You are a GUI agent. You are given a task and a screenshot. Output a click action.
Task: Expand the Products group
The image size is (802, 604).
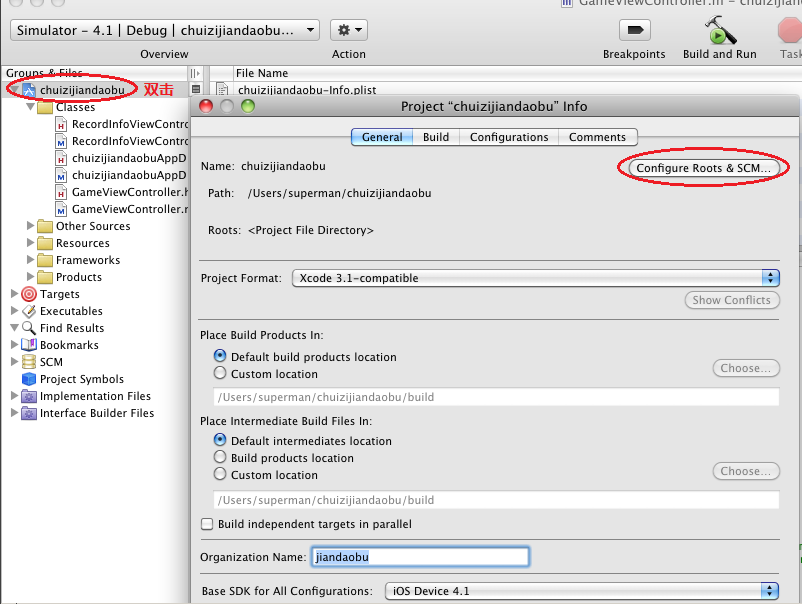coord(30,277)
